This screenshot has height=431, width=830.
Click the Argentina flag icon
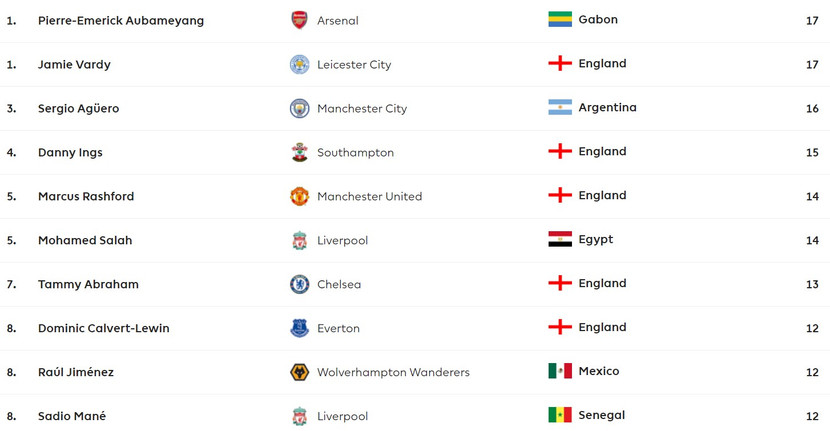point(560,107)
